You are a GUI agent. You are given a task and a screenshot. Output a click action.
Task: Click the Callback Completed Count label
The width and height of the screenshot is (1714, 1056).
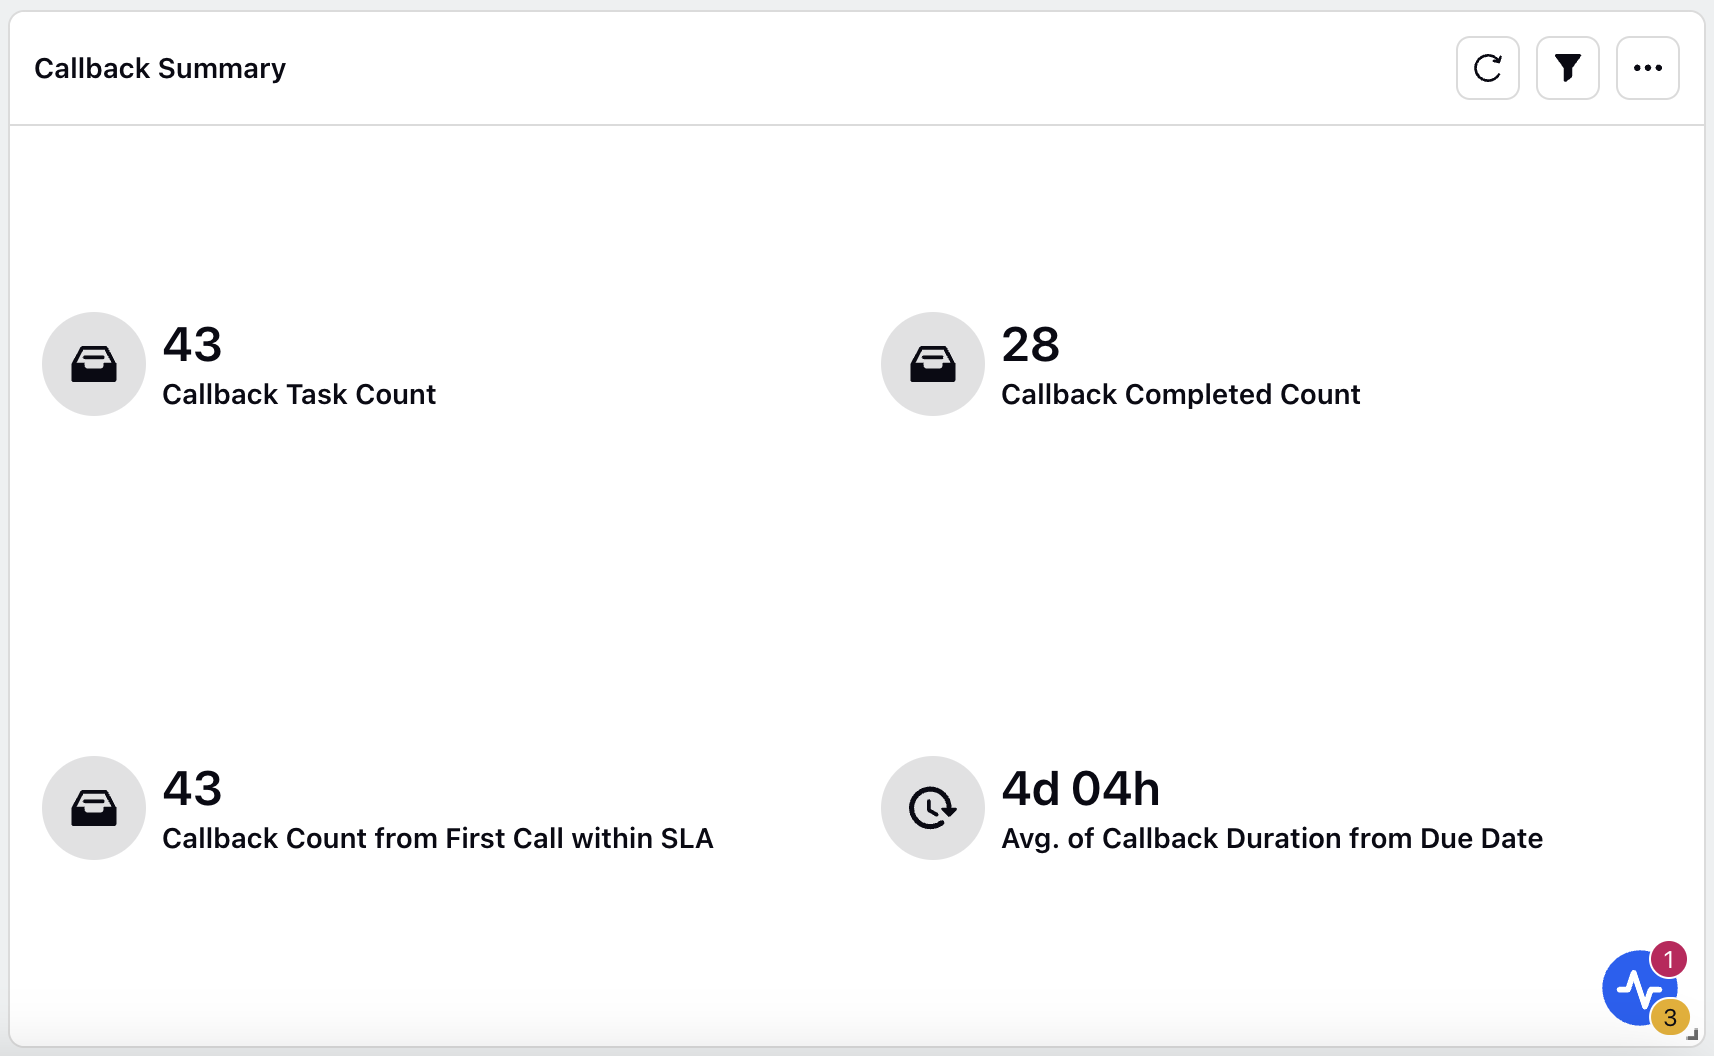click(x=1180, y=395)
